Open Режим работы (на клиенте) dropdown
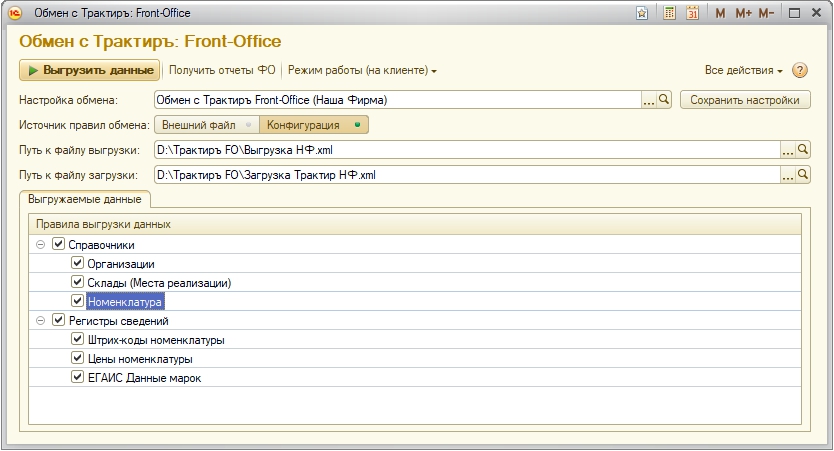This screenshot has height=451, width=834. click(x=362, y=71)
